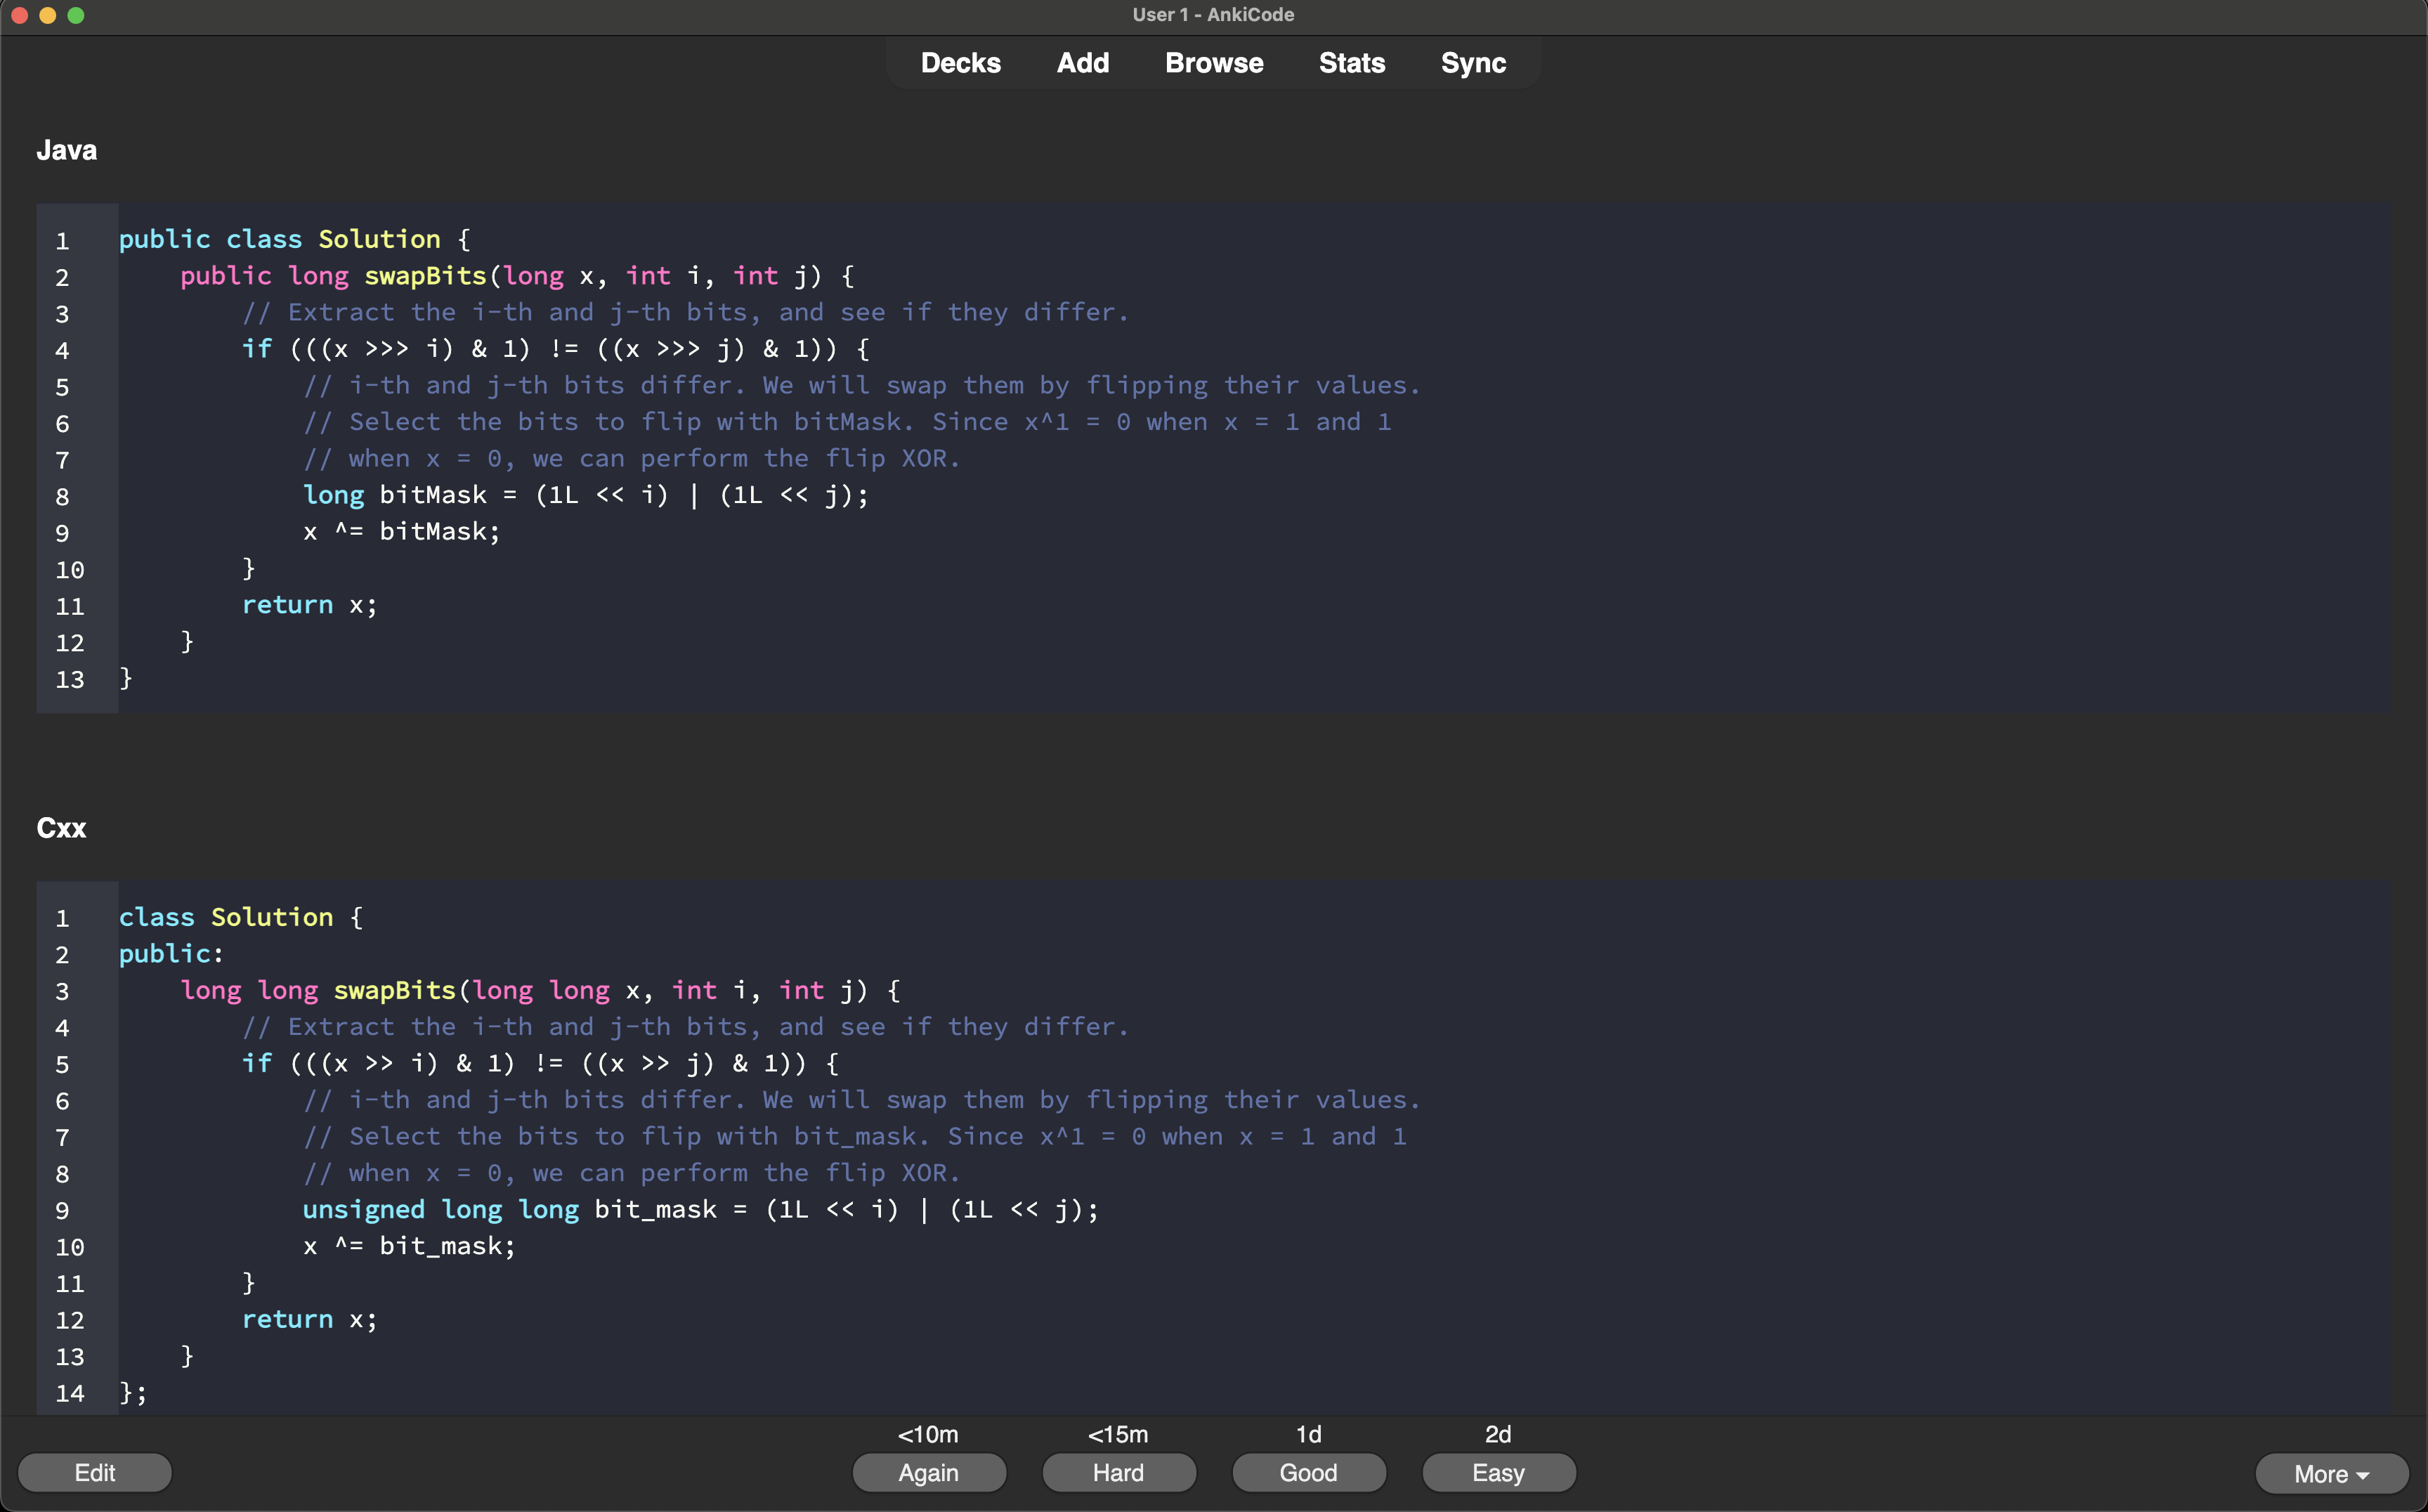Click line number 9 in the Cxx code

[x=62, y=1211]
